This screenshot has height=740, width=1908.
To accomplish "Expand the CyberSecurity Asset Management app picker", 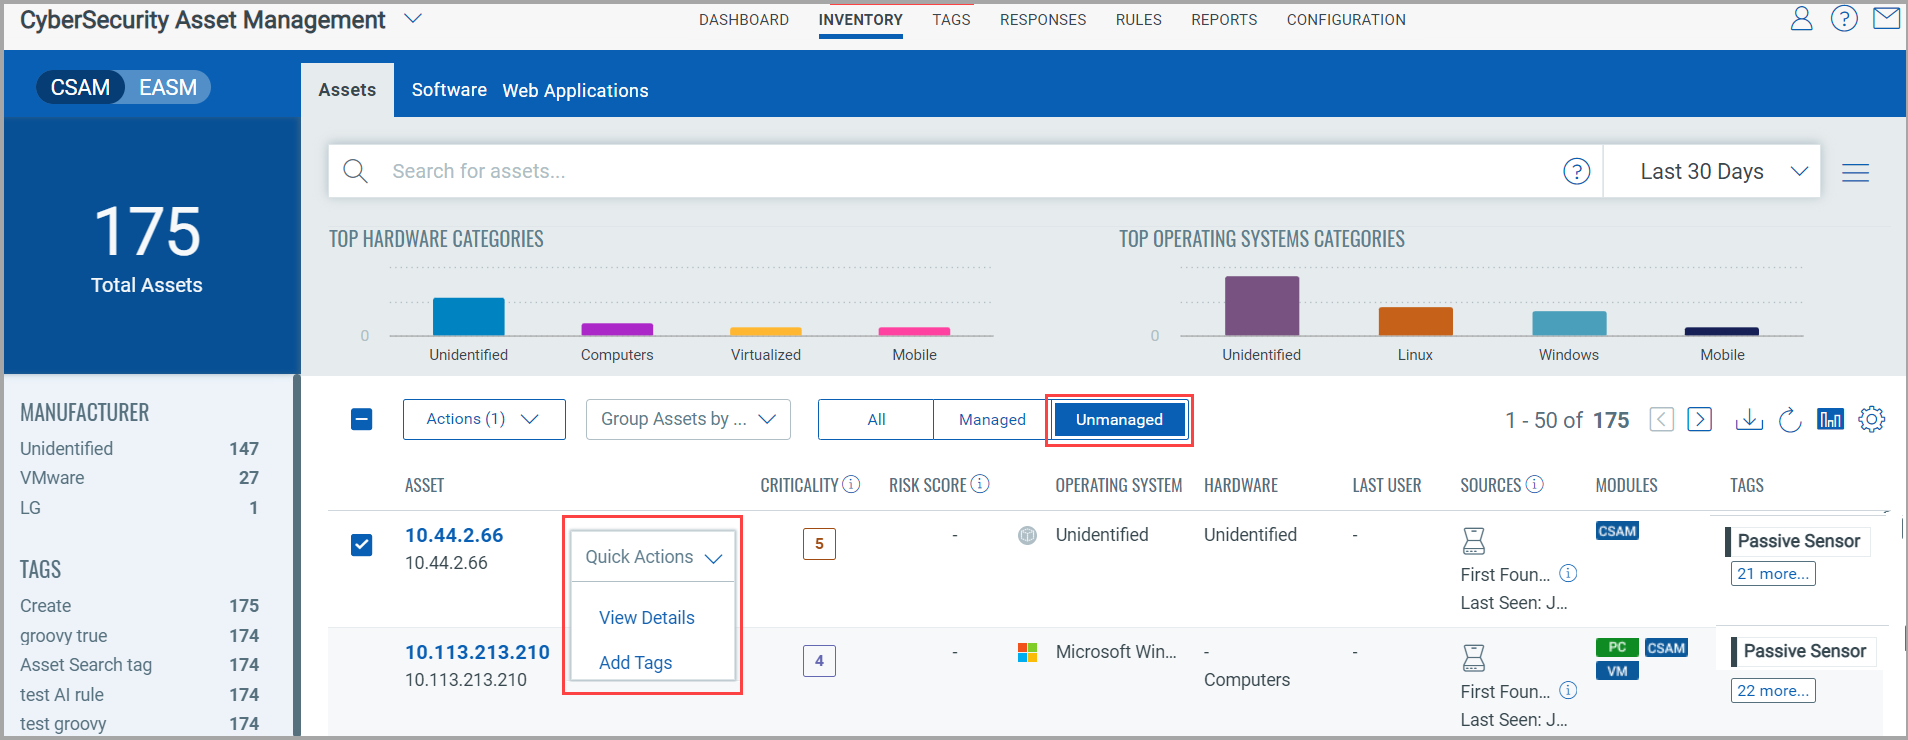I will tap(413, 19).
